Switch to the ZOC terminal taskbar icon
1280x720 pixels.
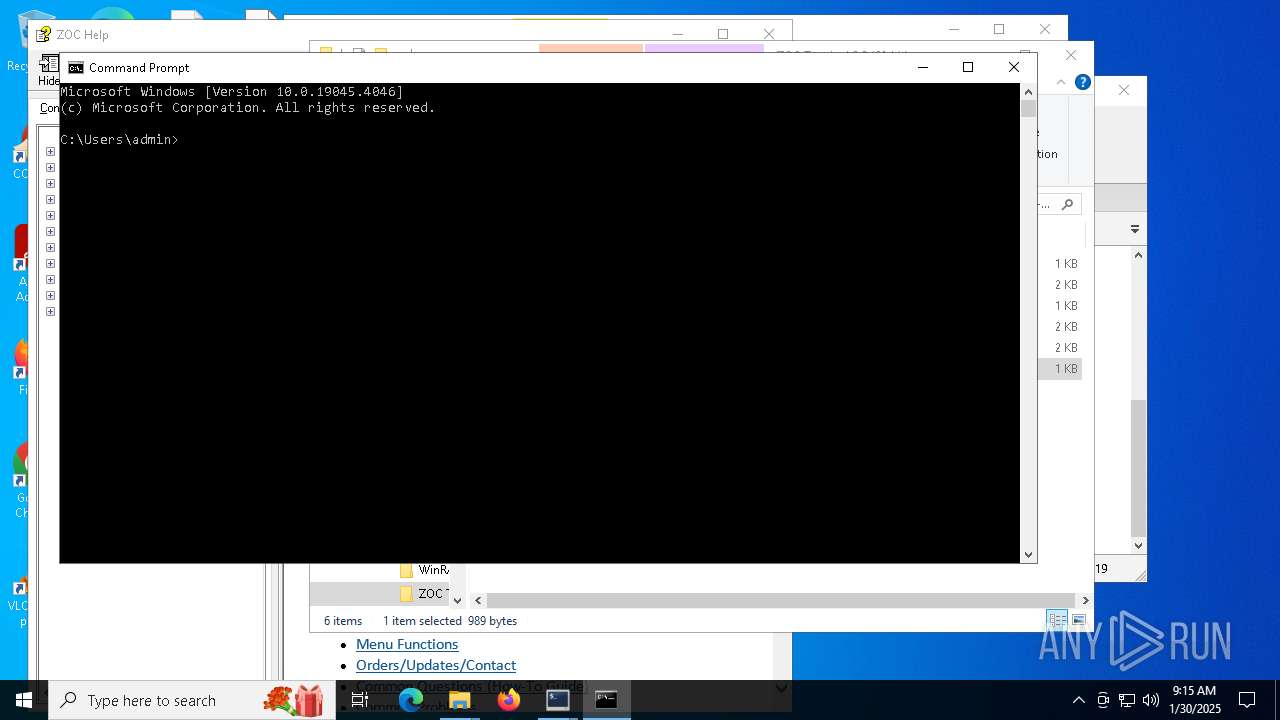[x=558, y=700]
